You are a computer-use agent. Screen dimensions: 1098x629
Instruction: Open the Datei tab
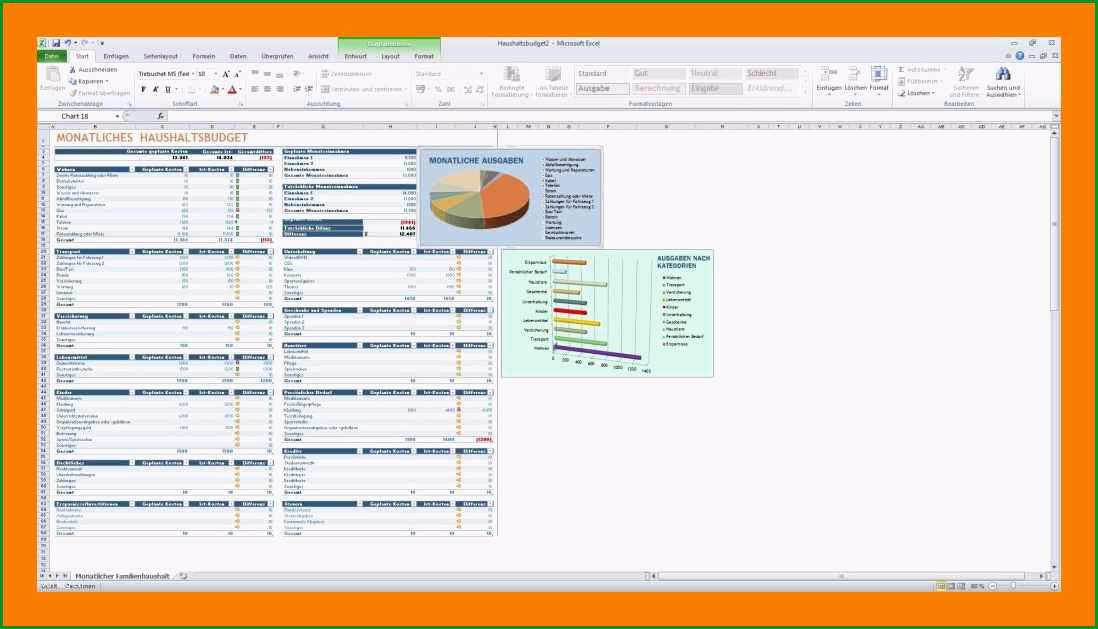[52, 56]
